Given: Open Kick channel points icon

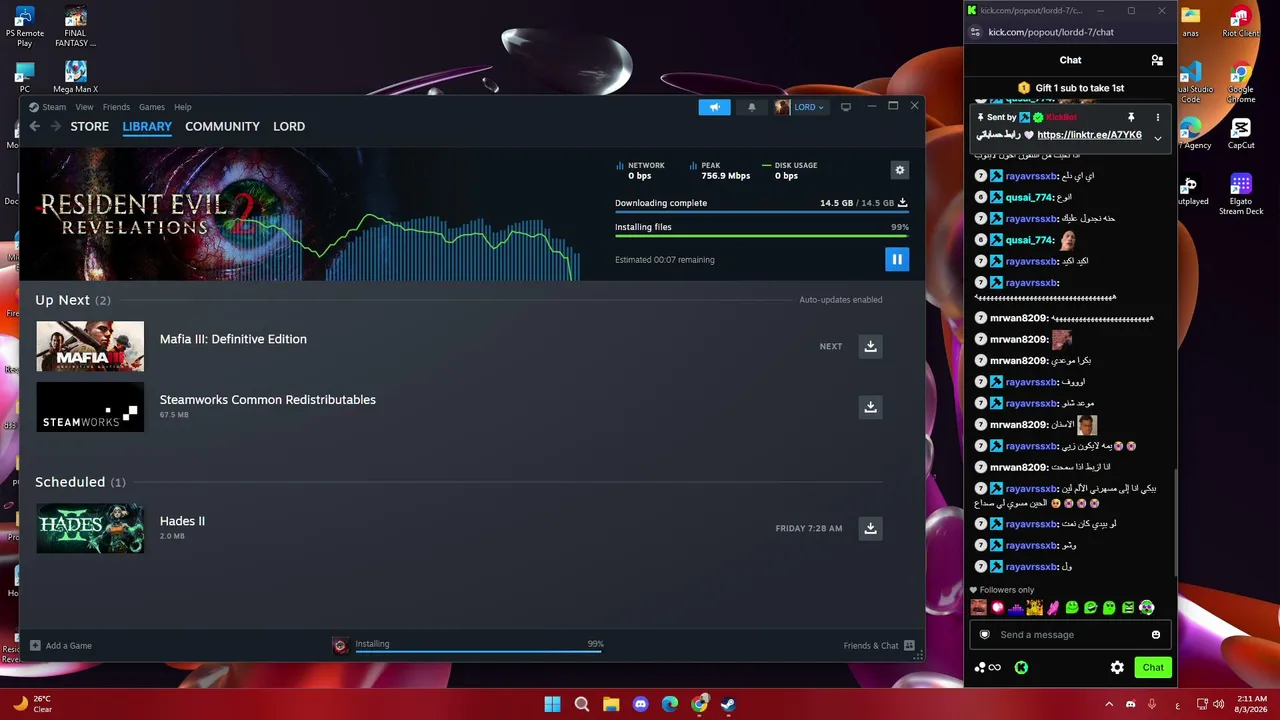Looking at the screenshot, I should click(987, 667).
